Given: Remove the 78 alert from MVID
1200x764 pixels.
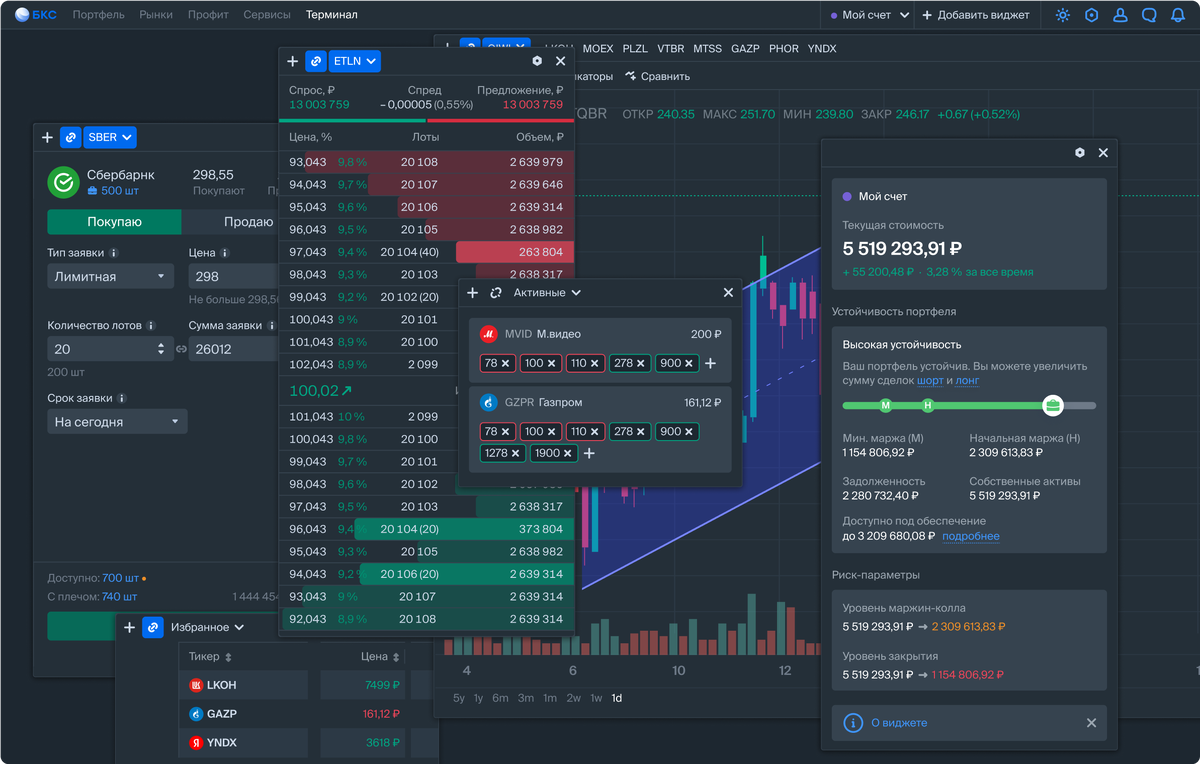Looking at the screenshot, I should (x=505, y=364).
